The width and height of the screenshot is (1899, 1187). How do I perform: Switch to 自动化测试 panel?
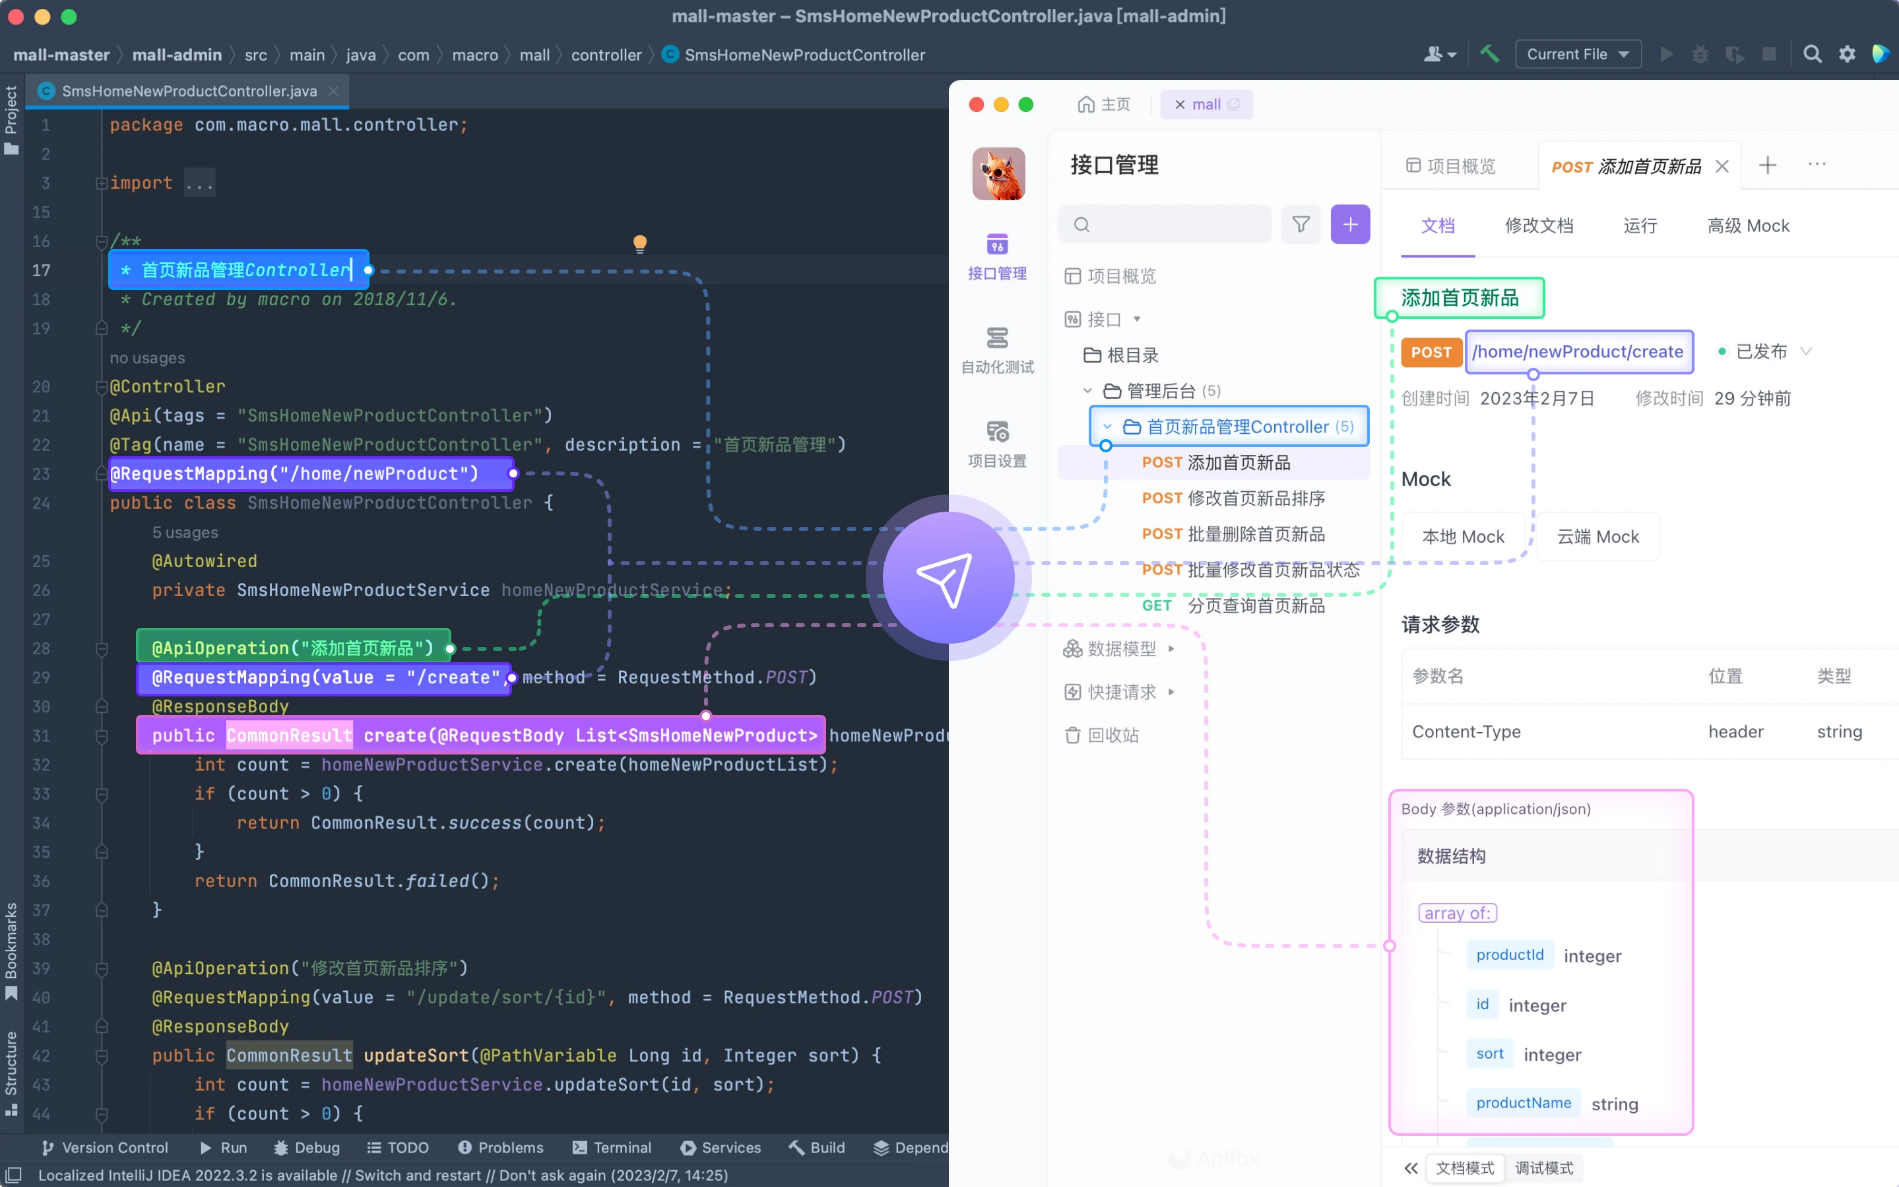(996, 347)
